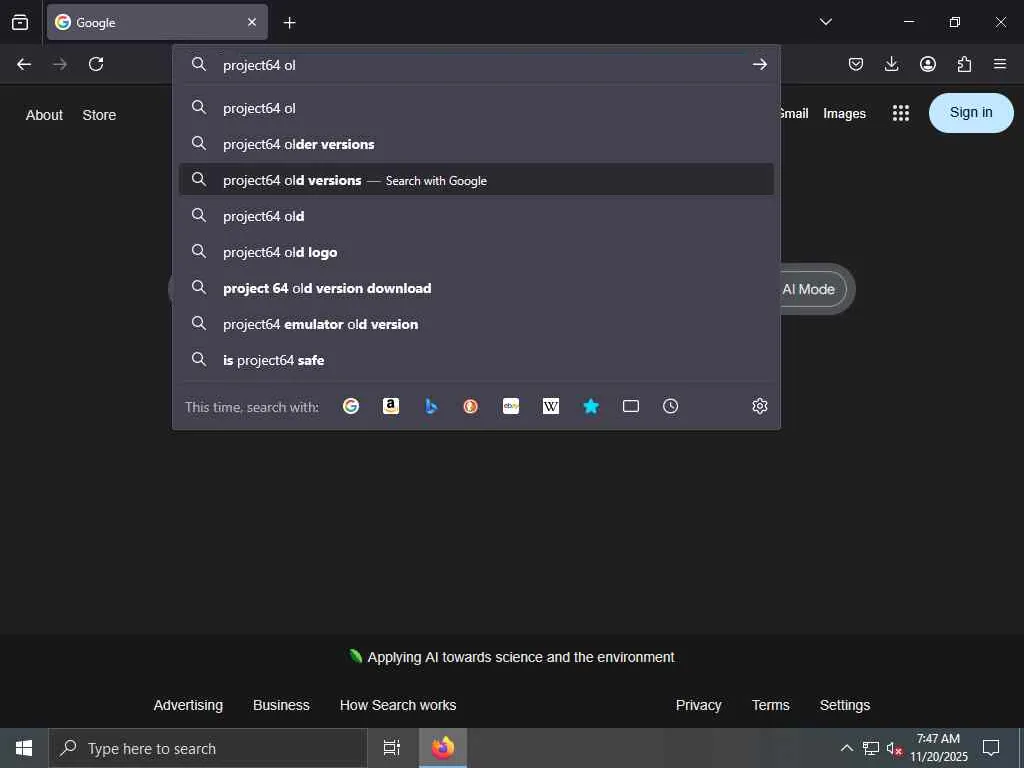Click the go arrow in address bar
1024x768 pixels.
760,64
